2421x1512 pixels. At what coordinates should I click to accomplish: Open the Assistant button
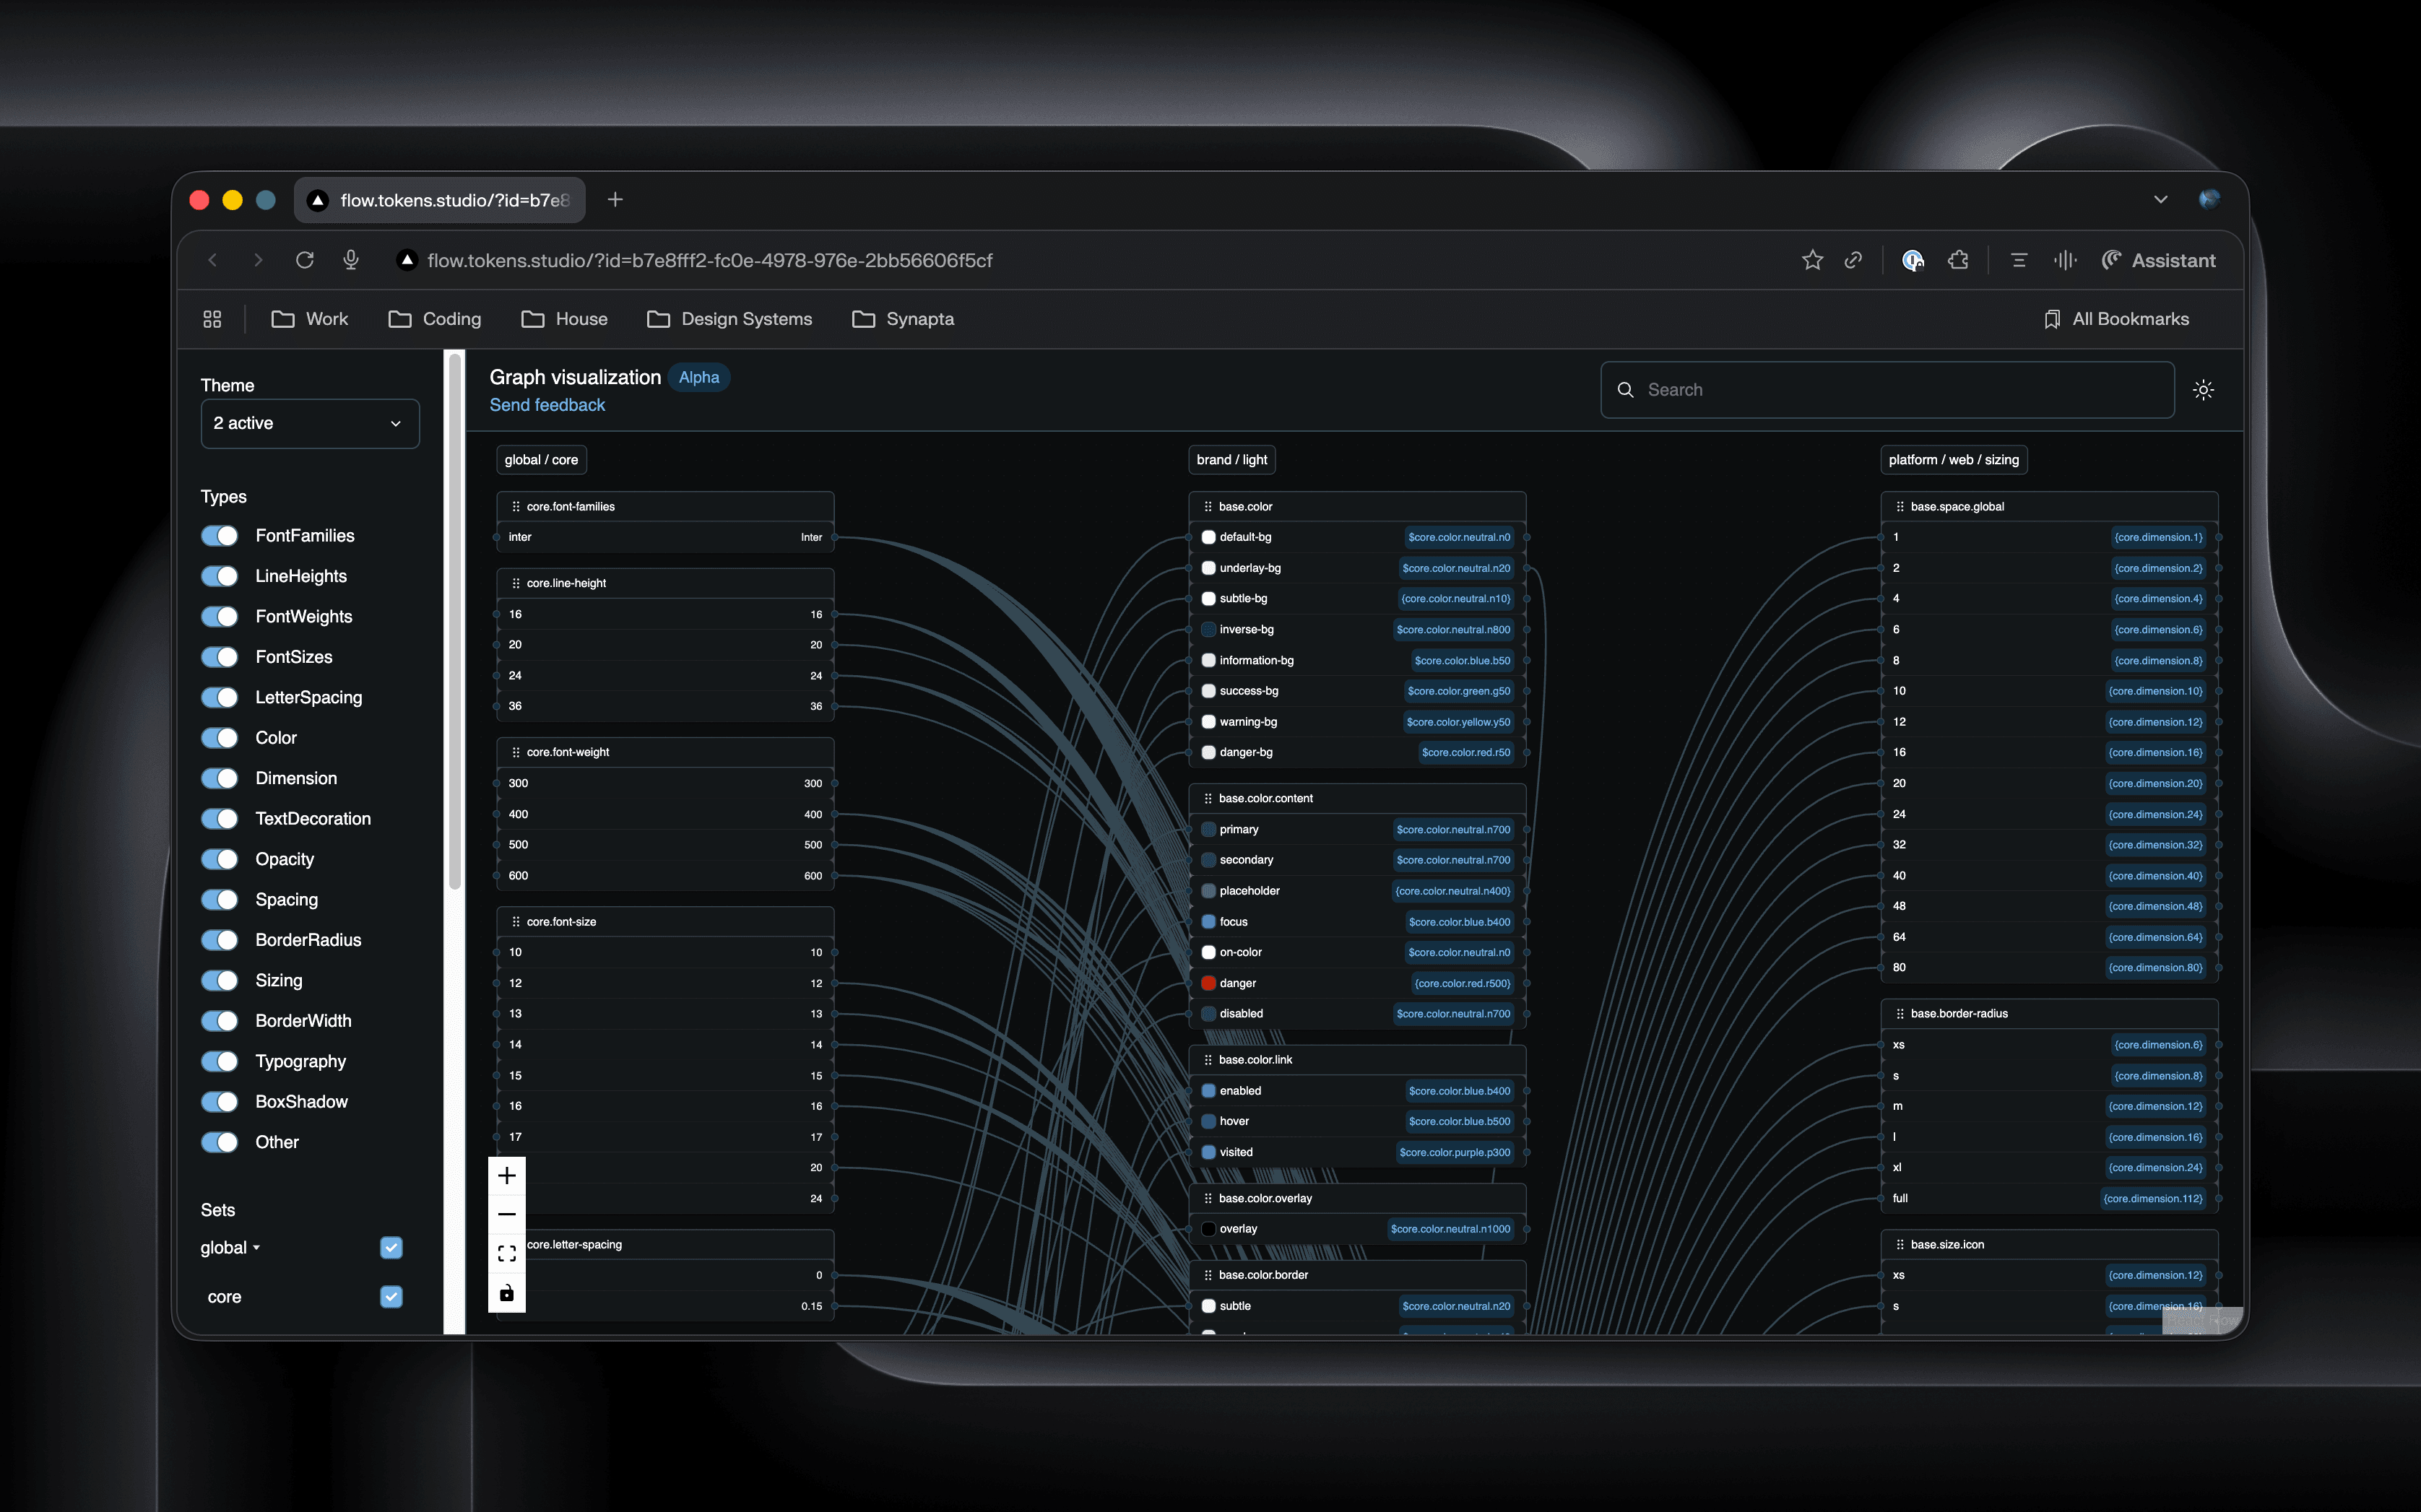2159,260
